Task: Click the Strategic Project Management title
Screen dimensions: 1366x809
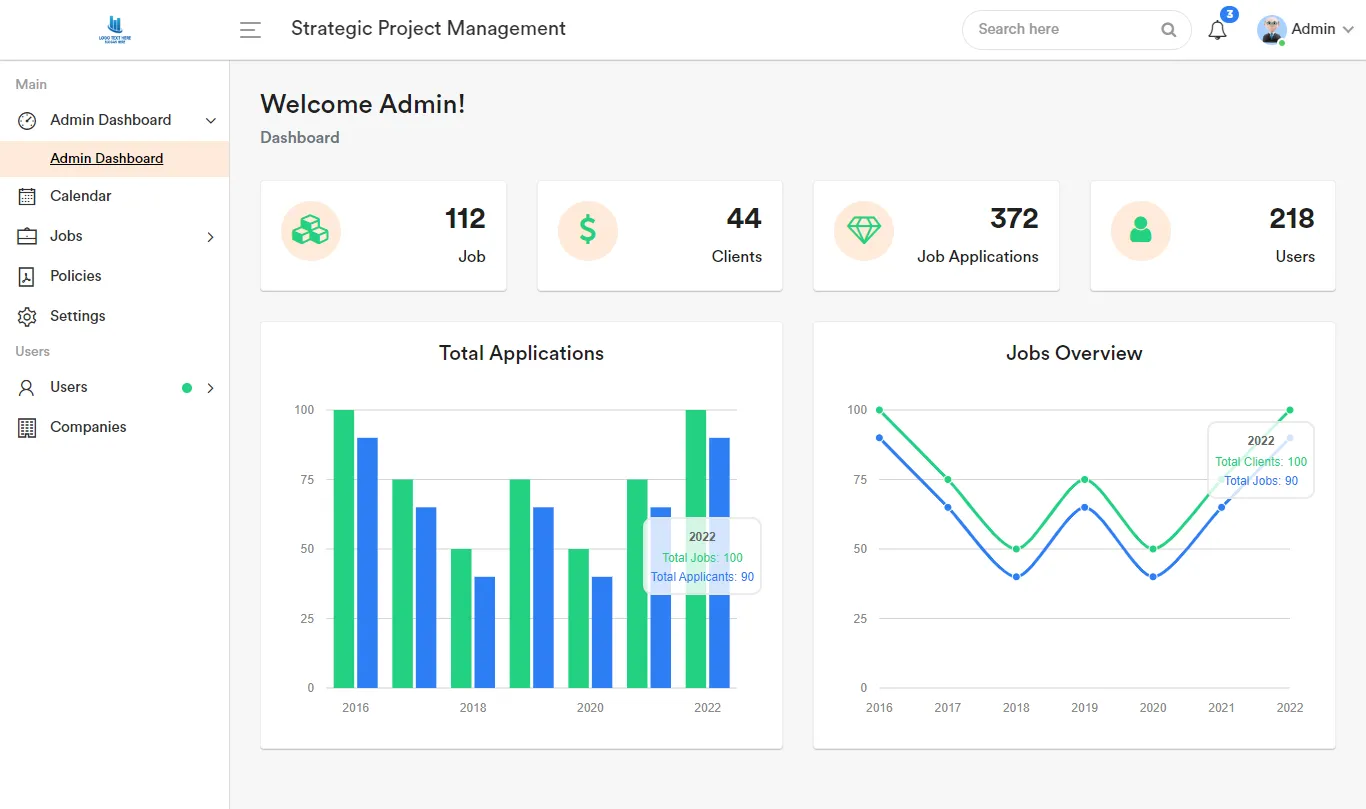Action: pyautogui.click(x=428, y=29)
